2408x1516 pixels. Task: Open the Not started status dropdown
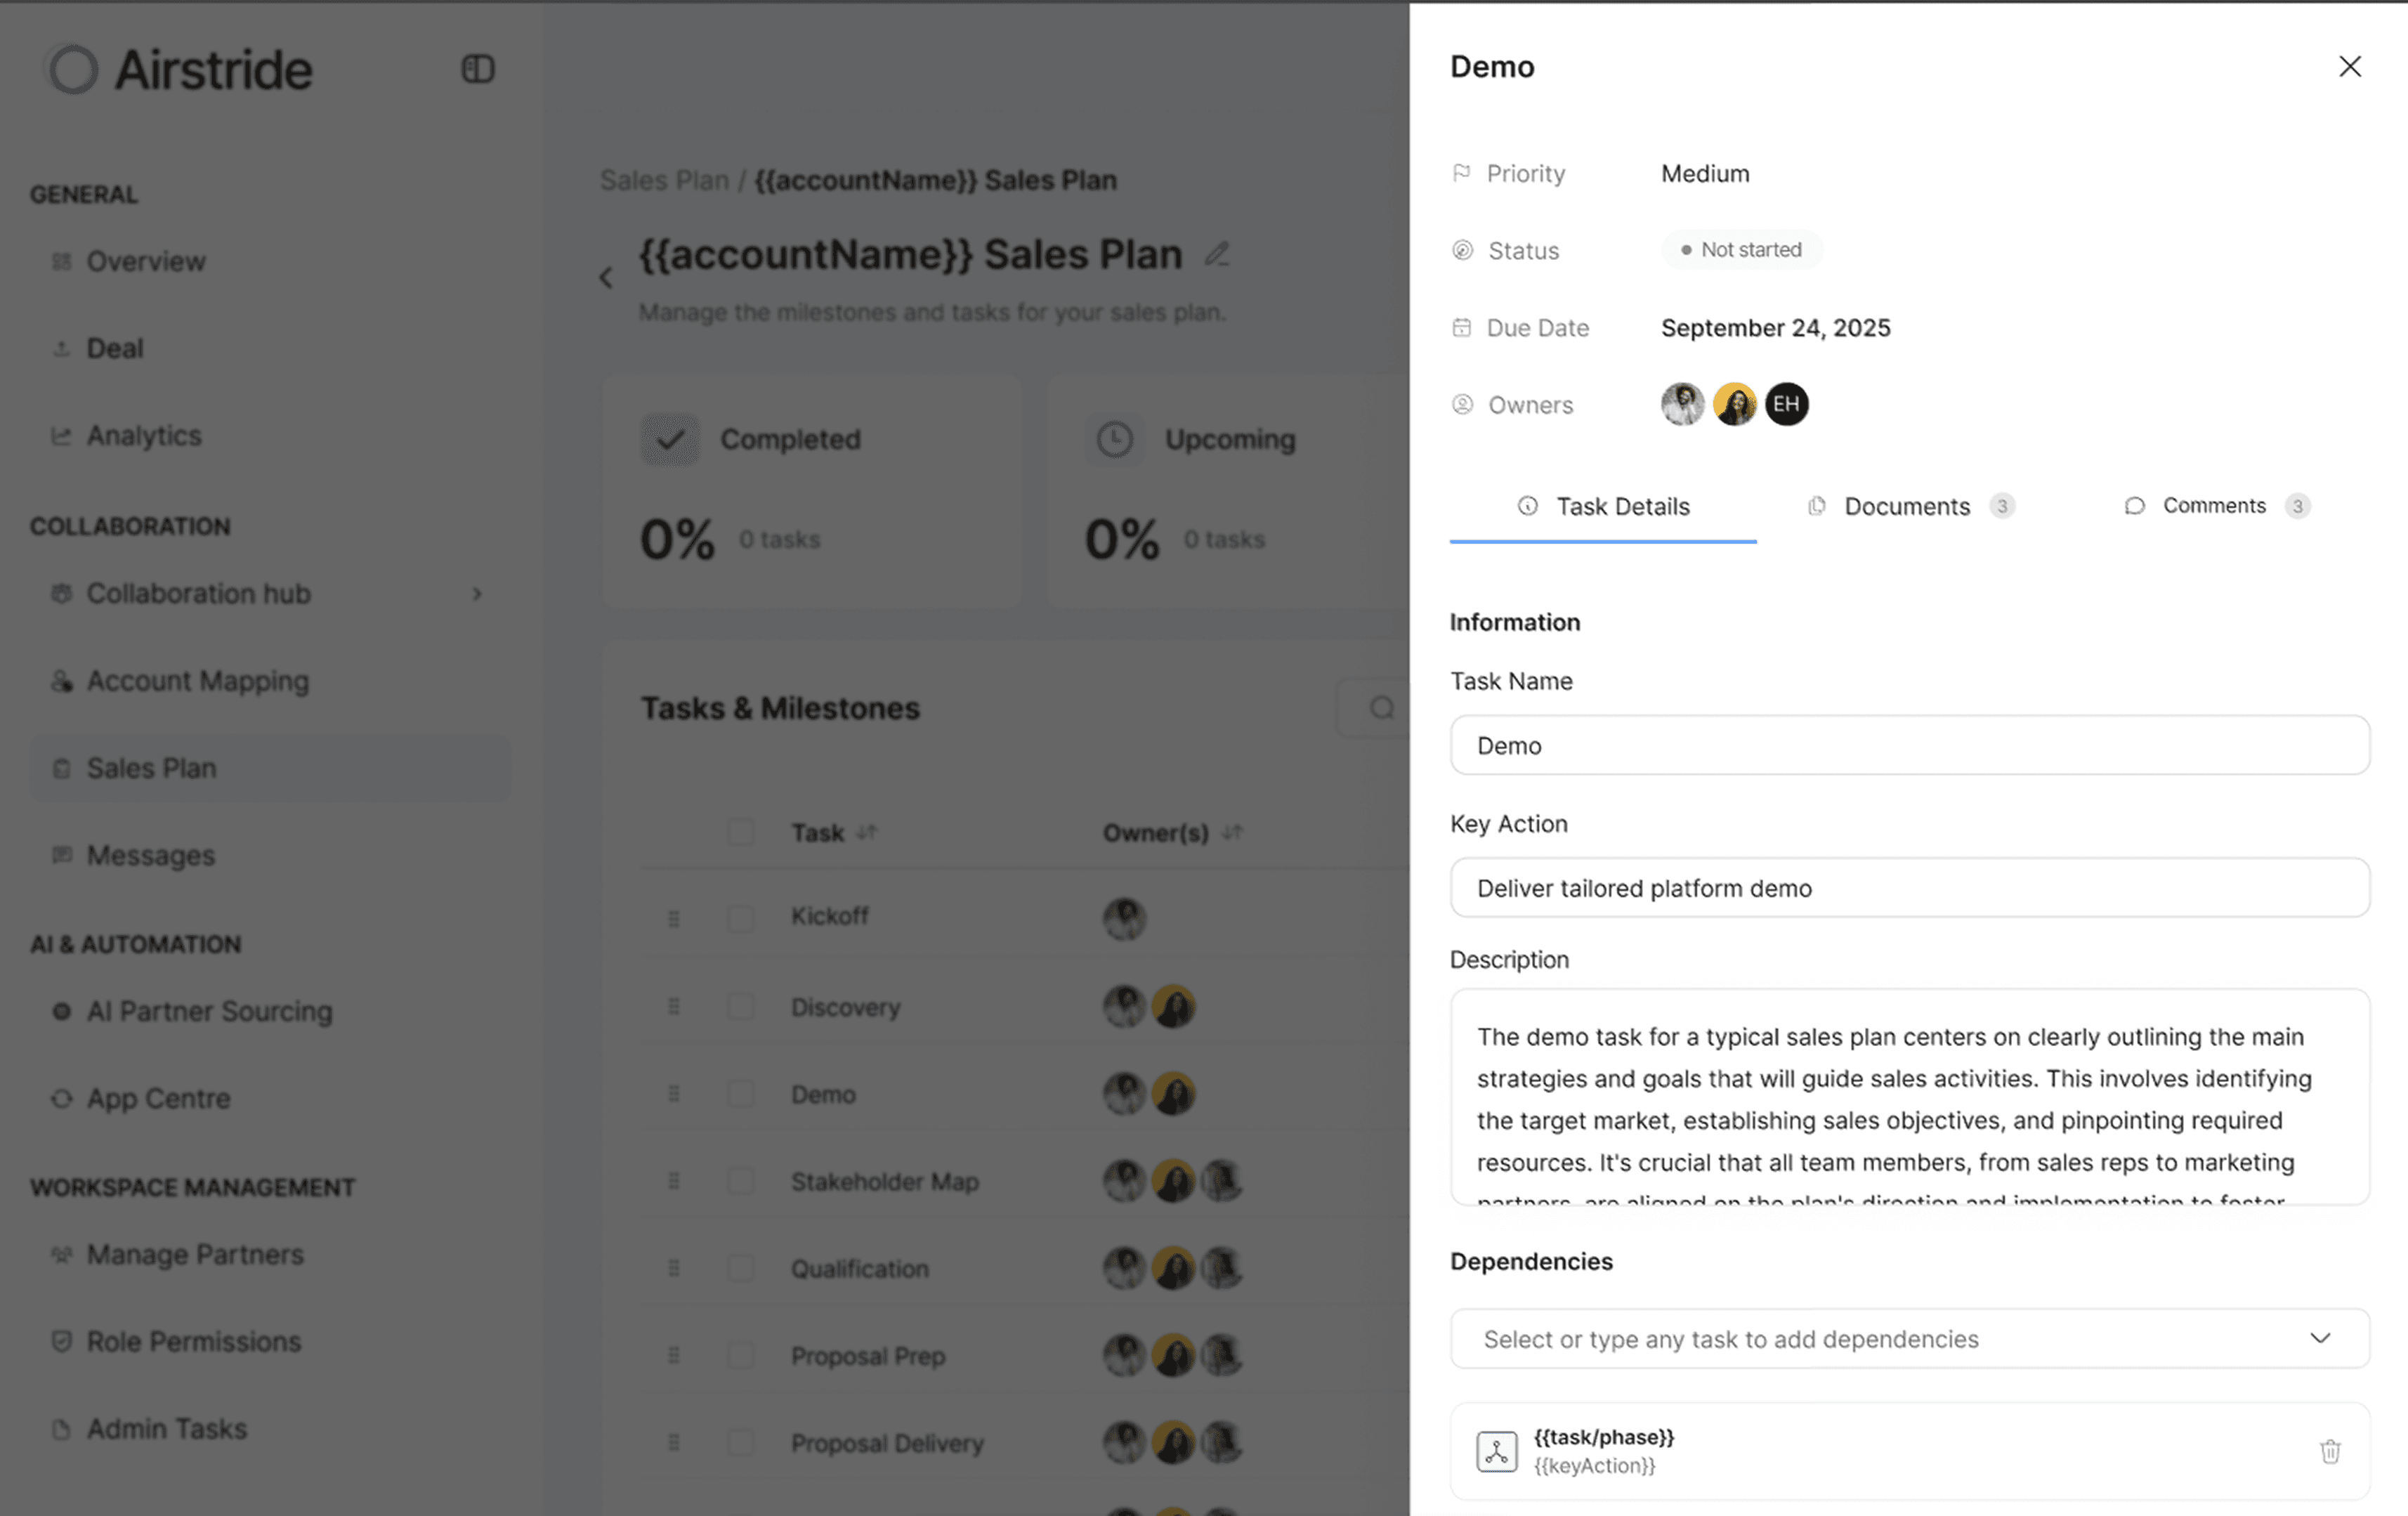pyautogui.click(x=1742, y=250)
